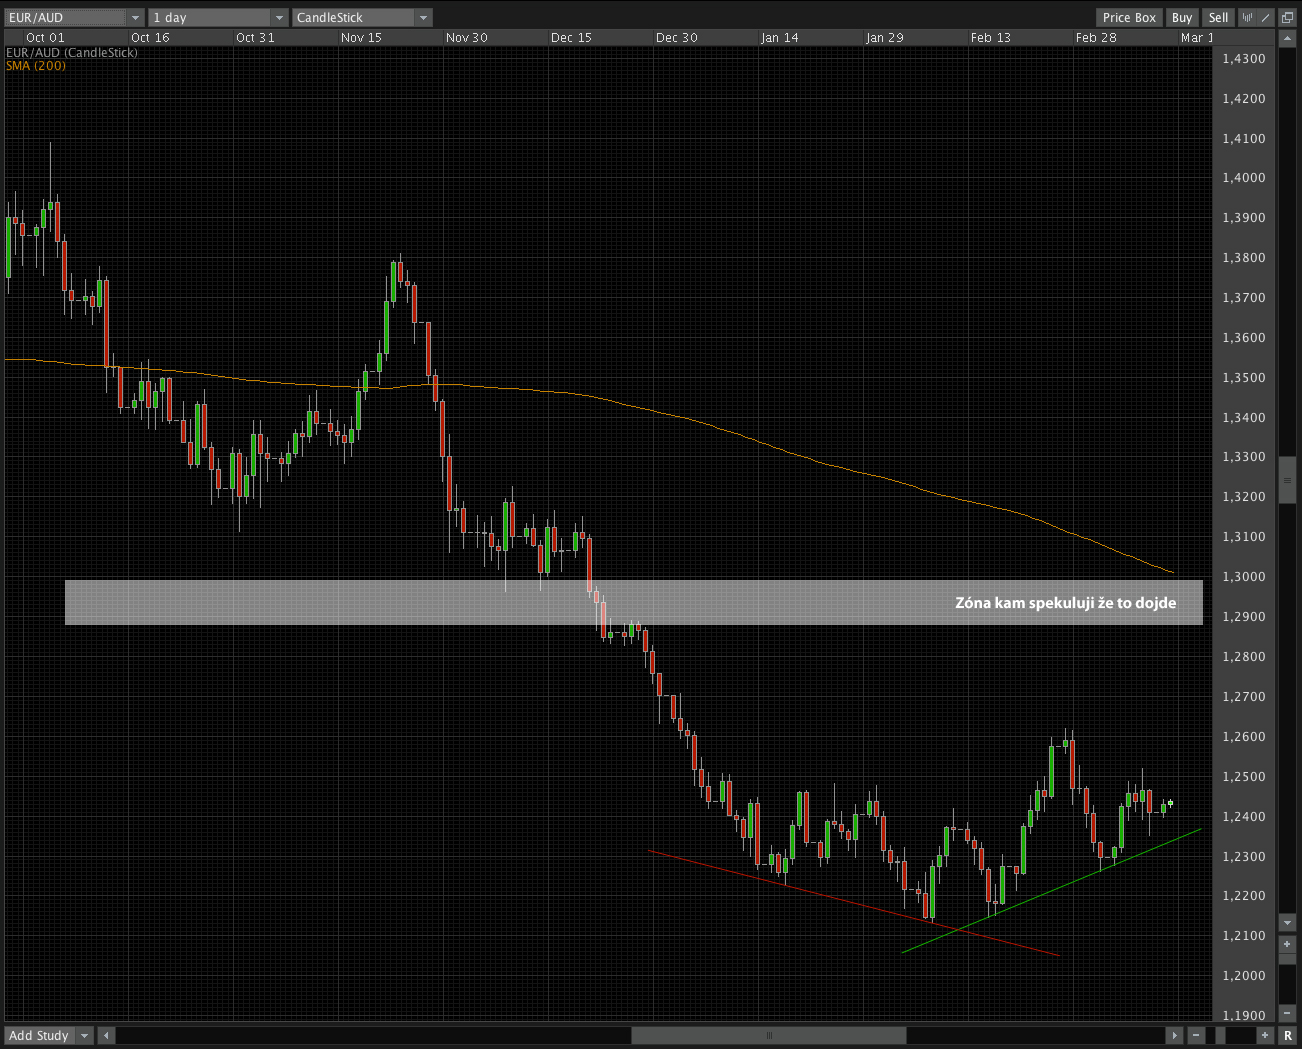This screenshot has height=1049, width=1302.
Task: Expand the Add Study dropdown arrow
Action: [84, 1036]
